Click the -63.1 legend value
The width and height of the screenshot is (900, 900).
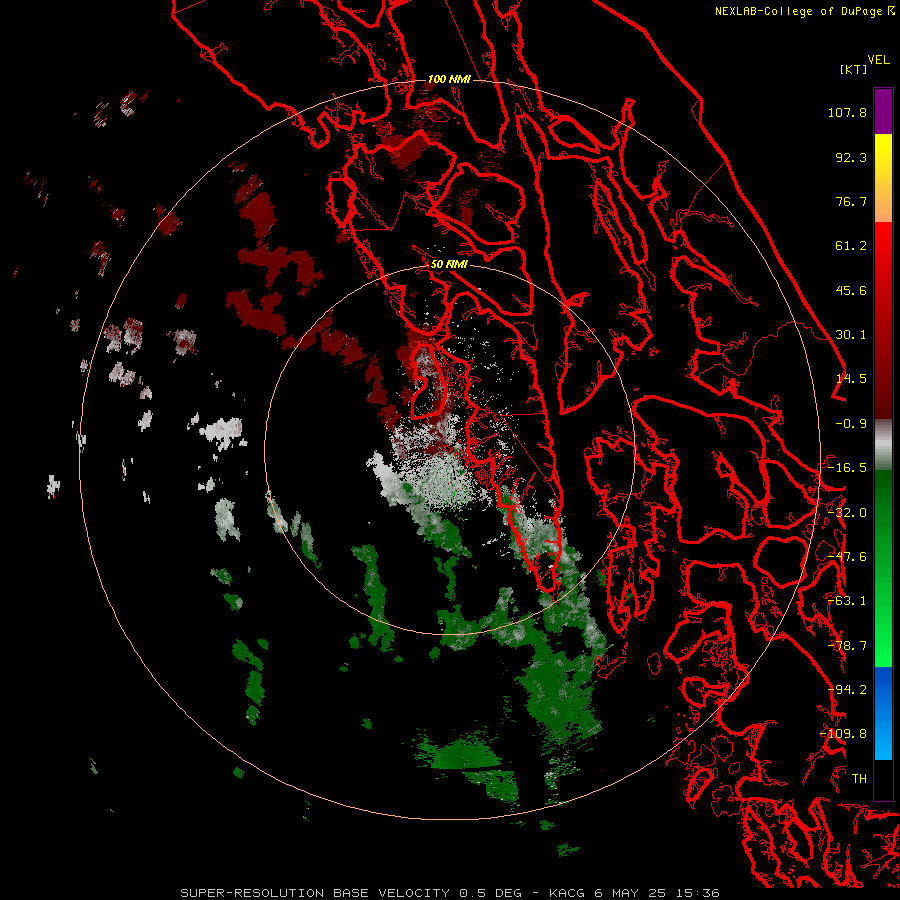coord(847,601)
